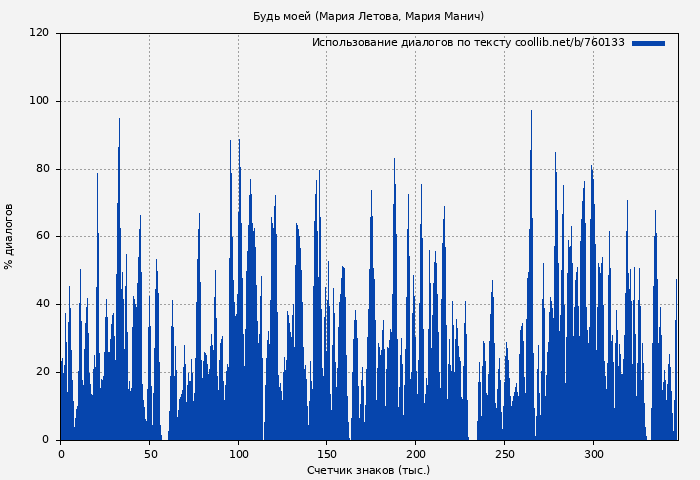Click the 60 tick on the y-axis
700x480 pixels.
click(42, 237)
